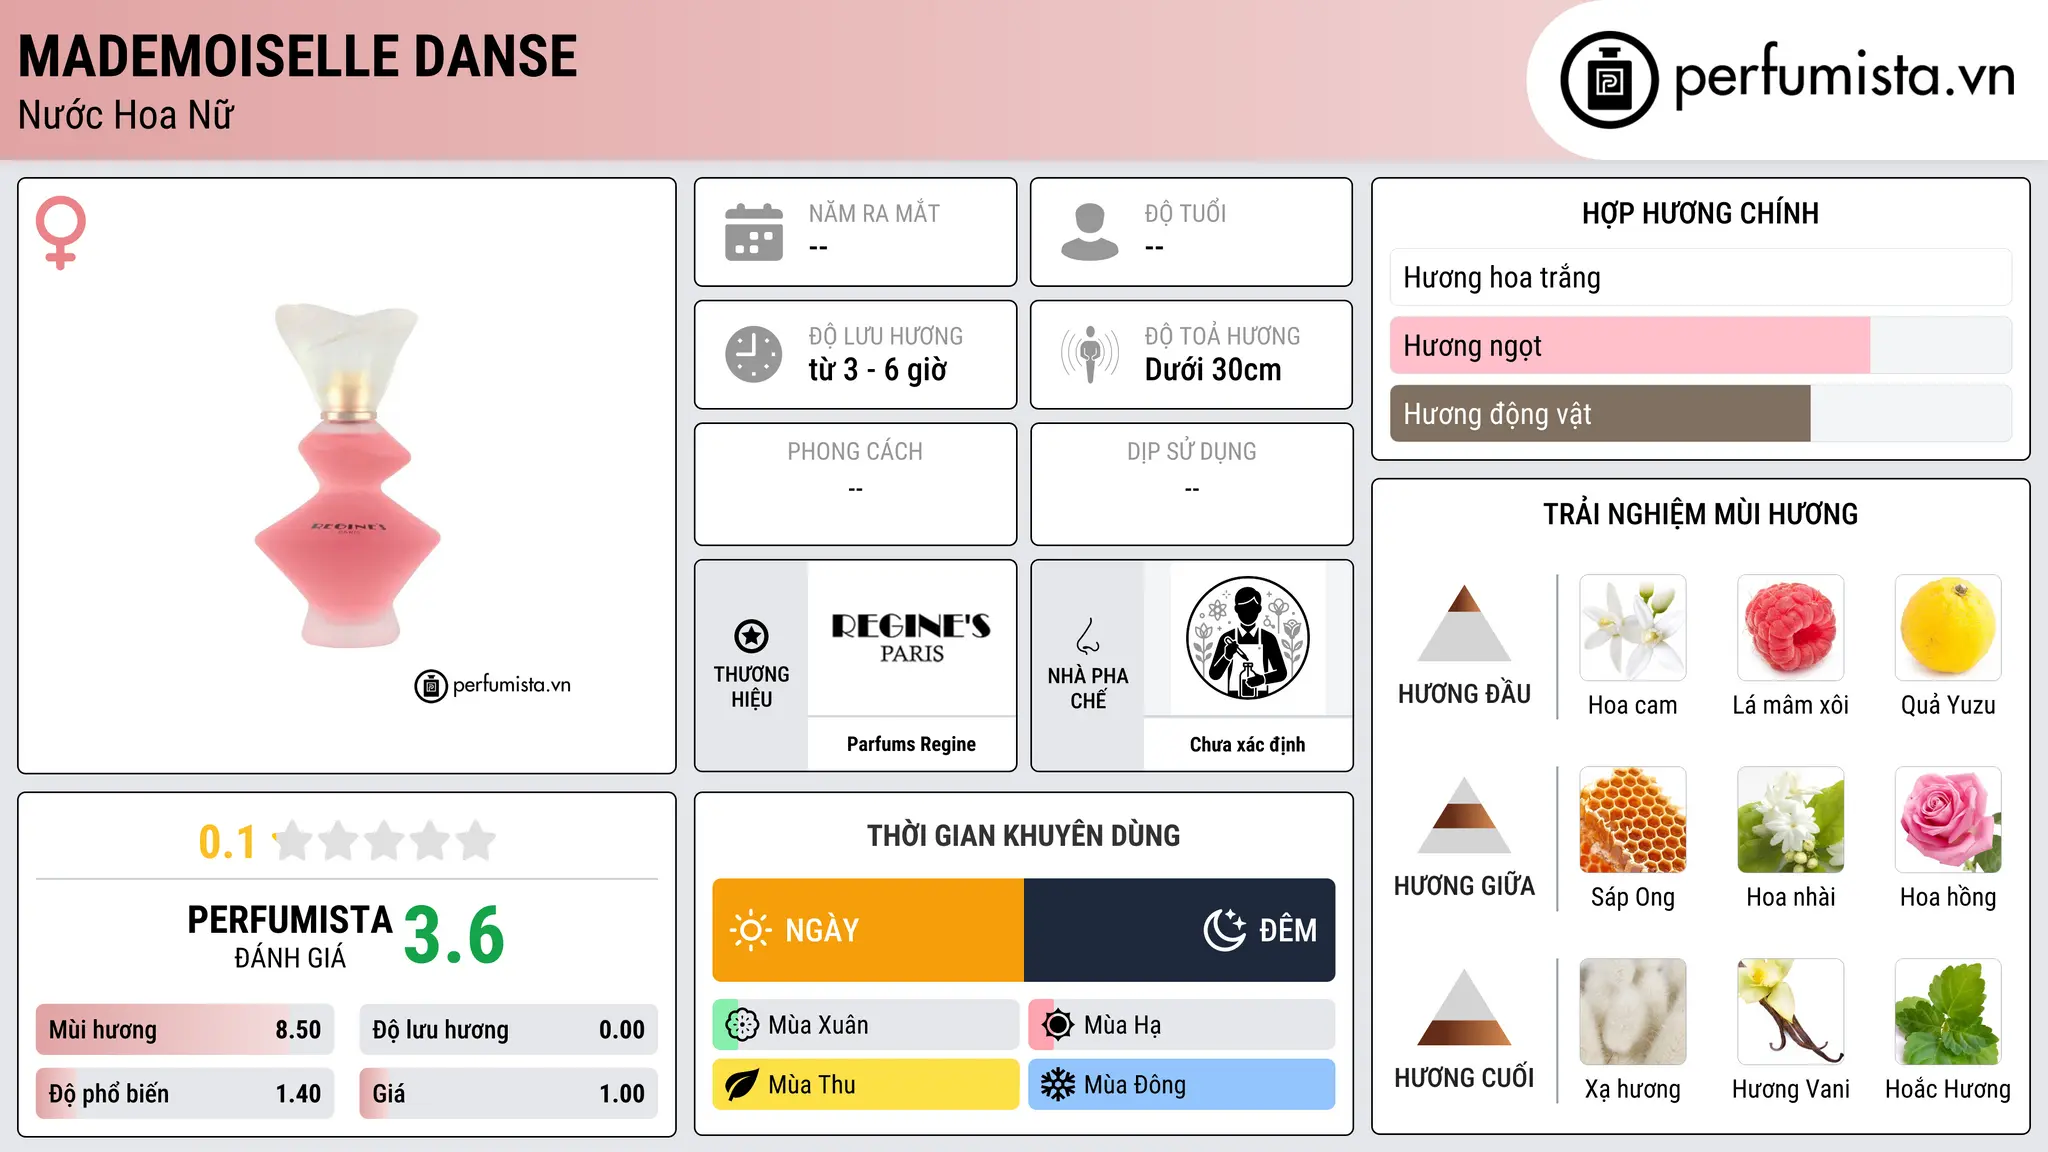Click the nose icon above Nhà pha chế
The width and height of the screenshot is (2048, 1152).
coord(1088,636)
